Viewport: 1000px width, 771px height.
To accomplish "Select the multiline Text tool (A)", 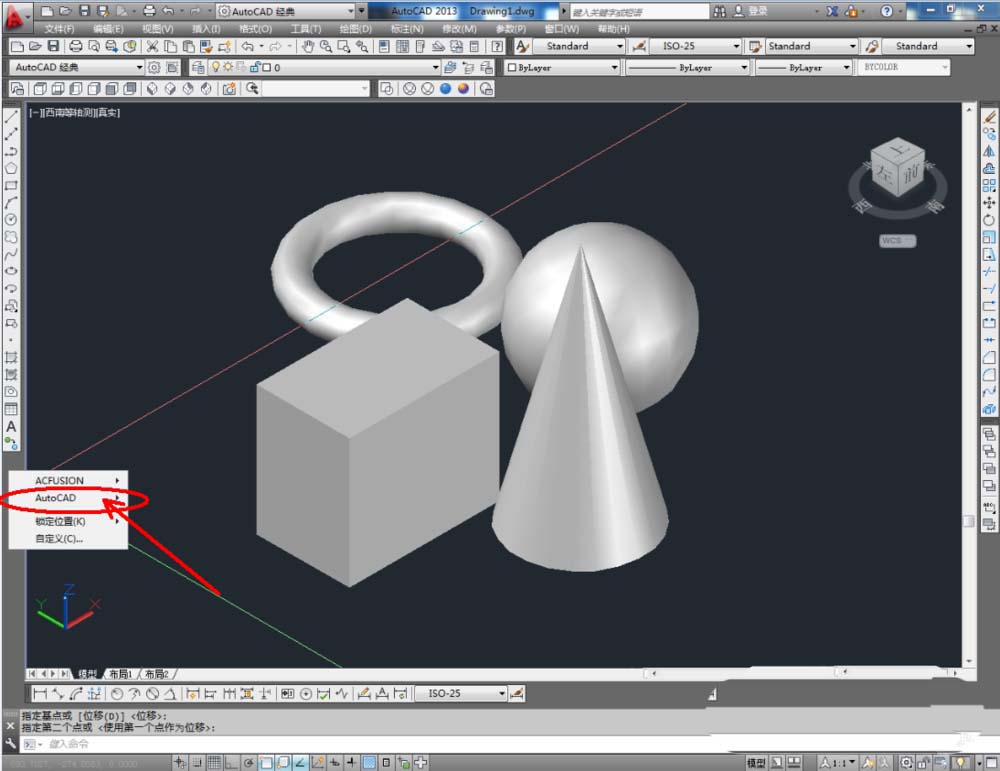I will (x=11, y=427).
